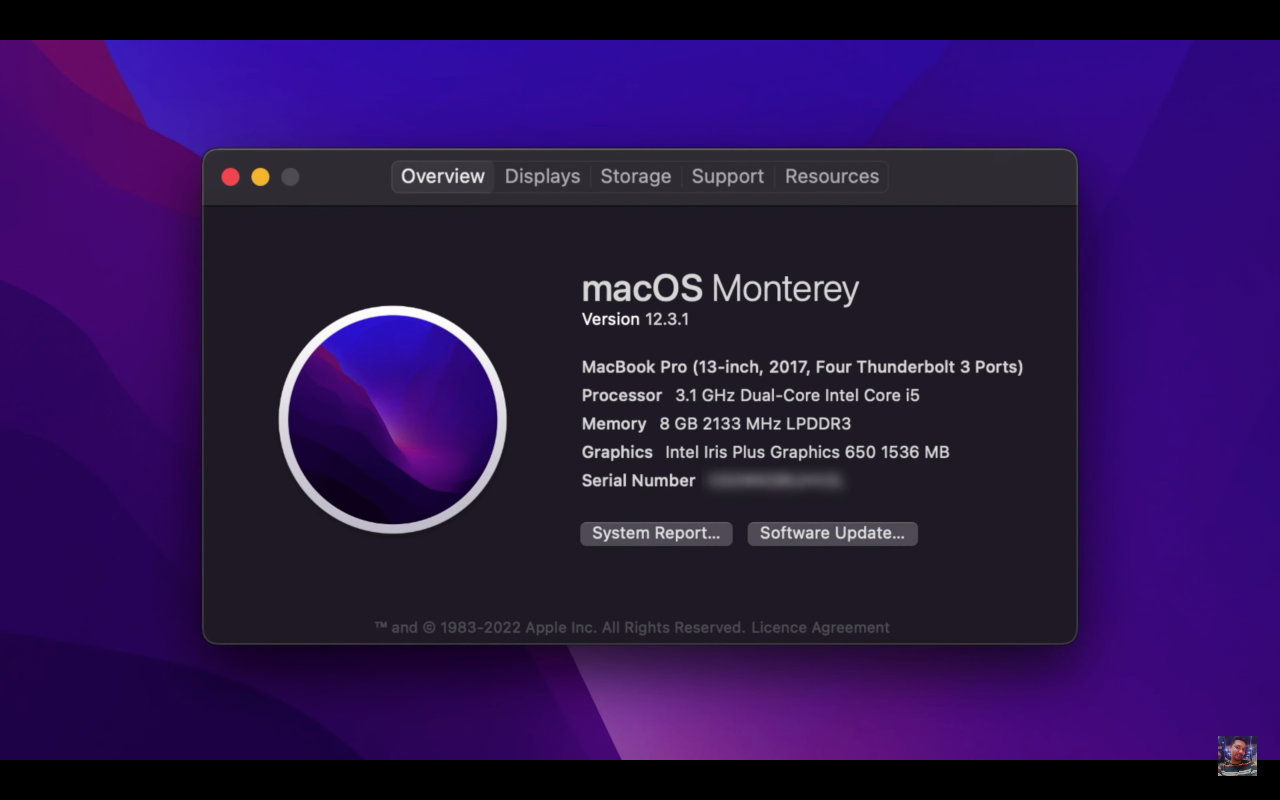
Task: Click the System Report button
Action: (x=656, y=533)
